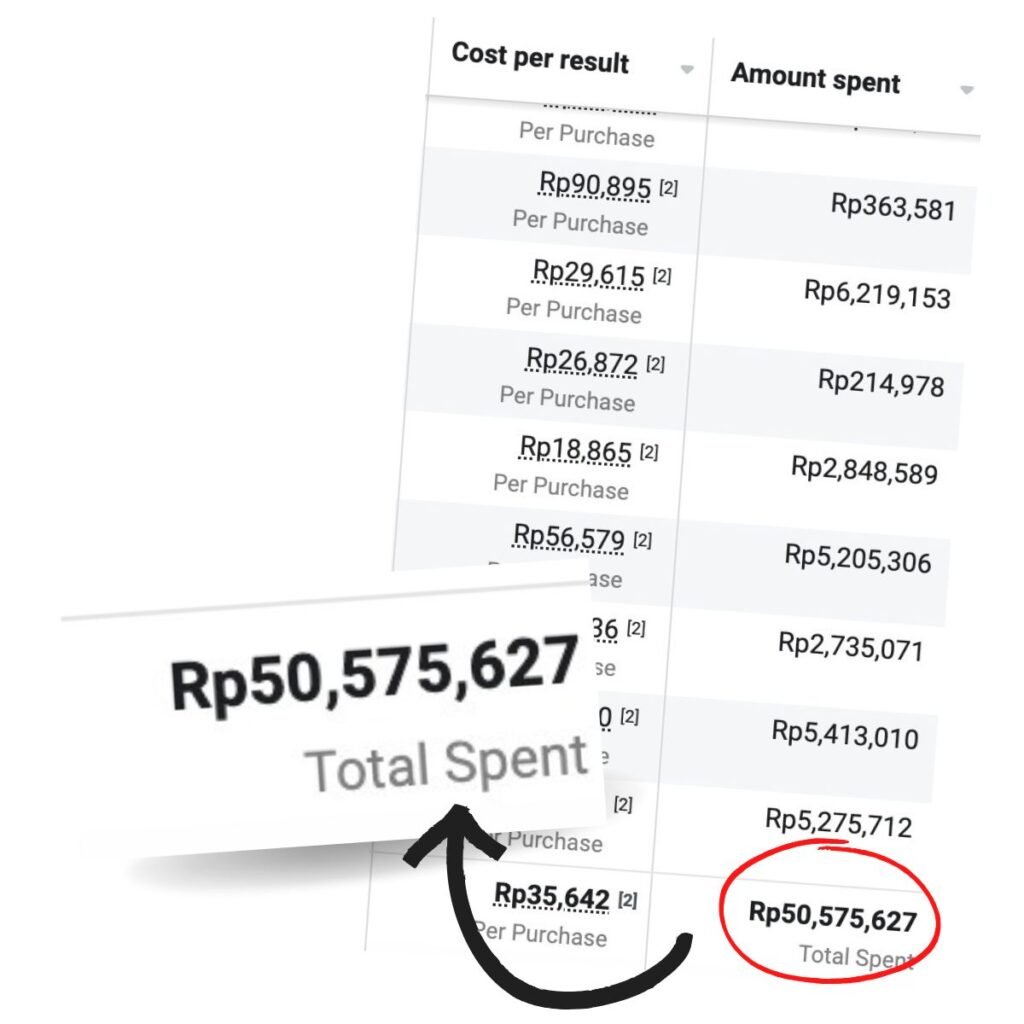Open the Cost per result column dropdown arrow
Viewport: 1024px width, 1024px height.
pyautogui.click(x=687, y=70)
